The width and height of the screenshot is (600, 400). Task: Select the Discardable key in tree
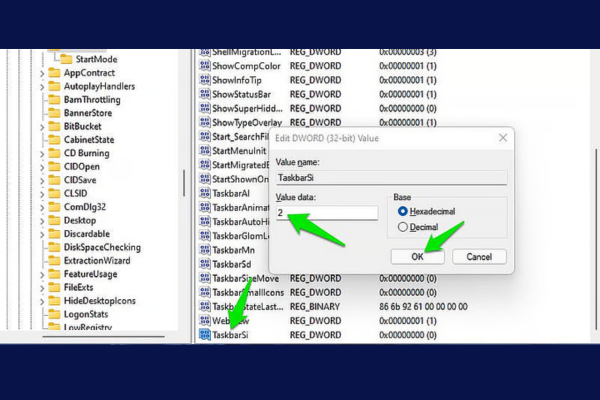coord(87,234)
